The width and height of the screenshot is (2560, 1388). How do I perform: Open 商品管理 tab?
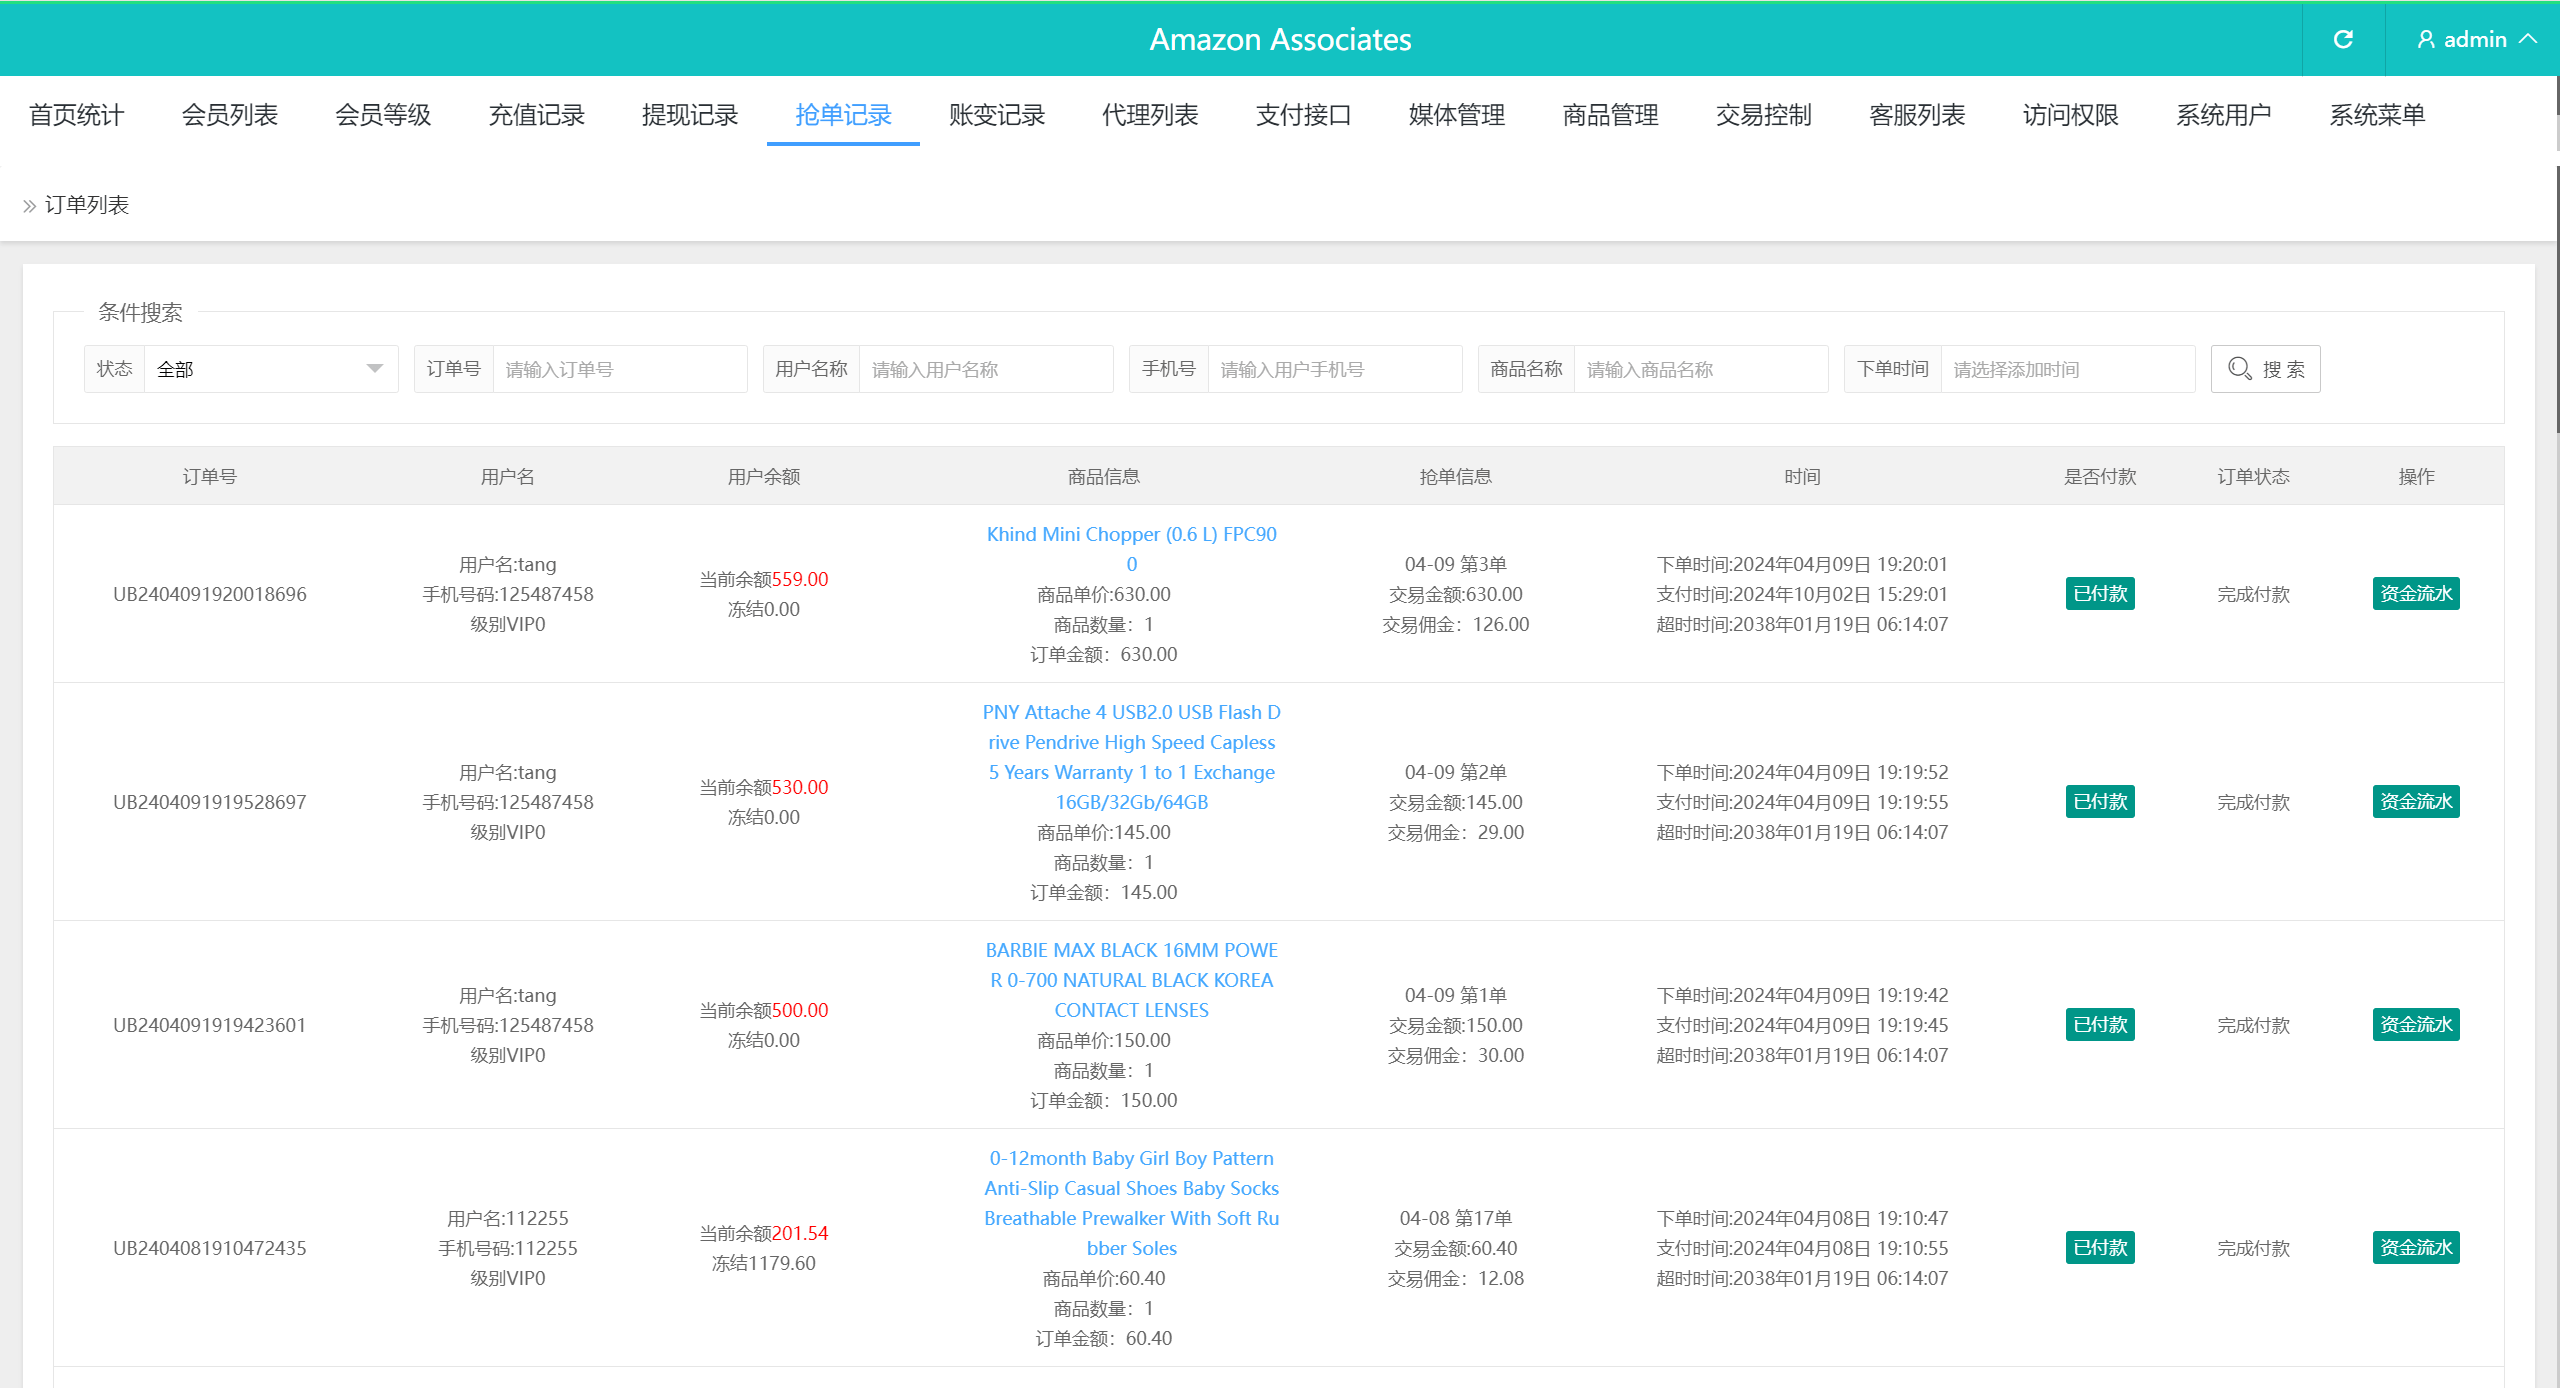[x=1611, y=115]
